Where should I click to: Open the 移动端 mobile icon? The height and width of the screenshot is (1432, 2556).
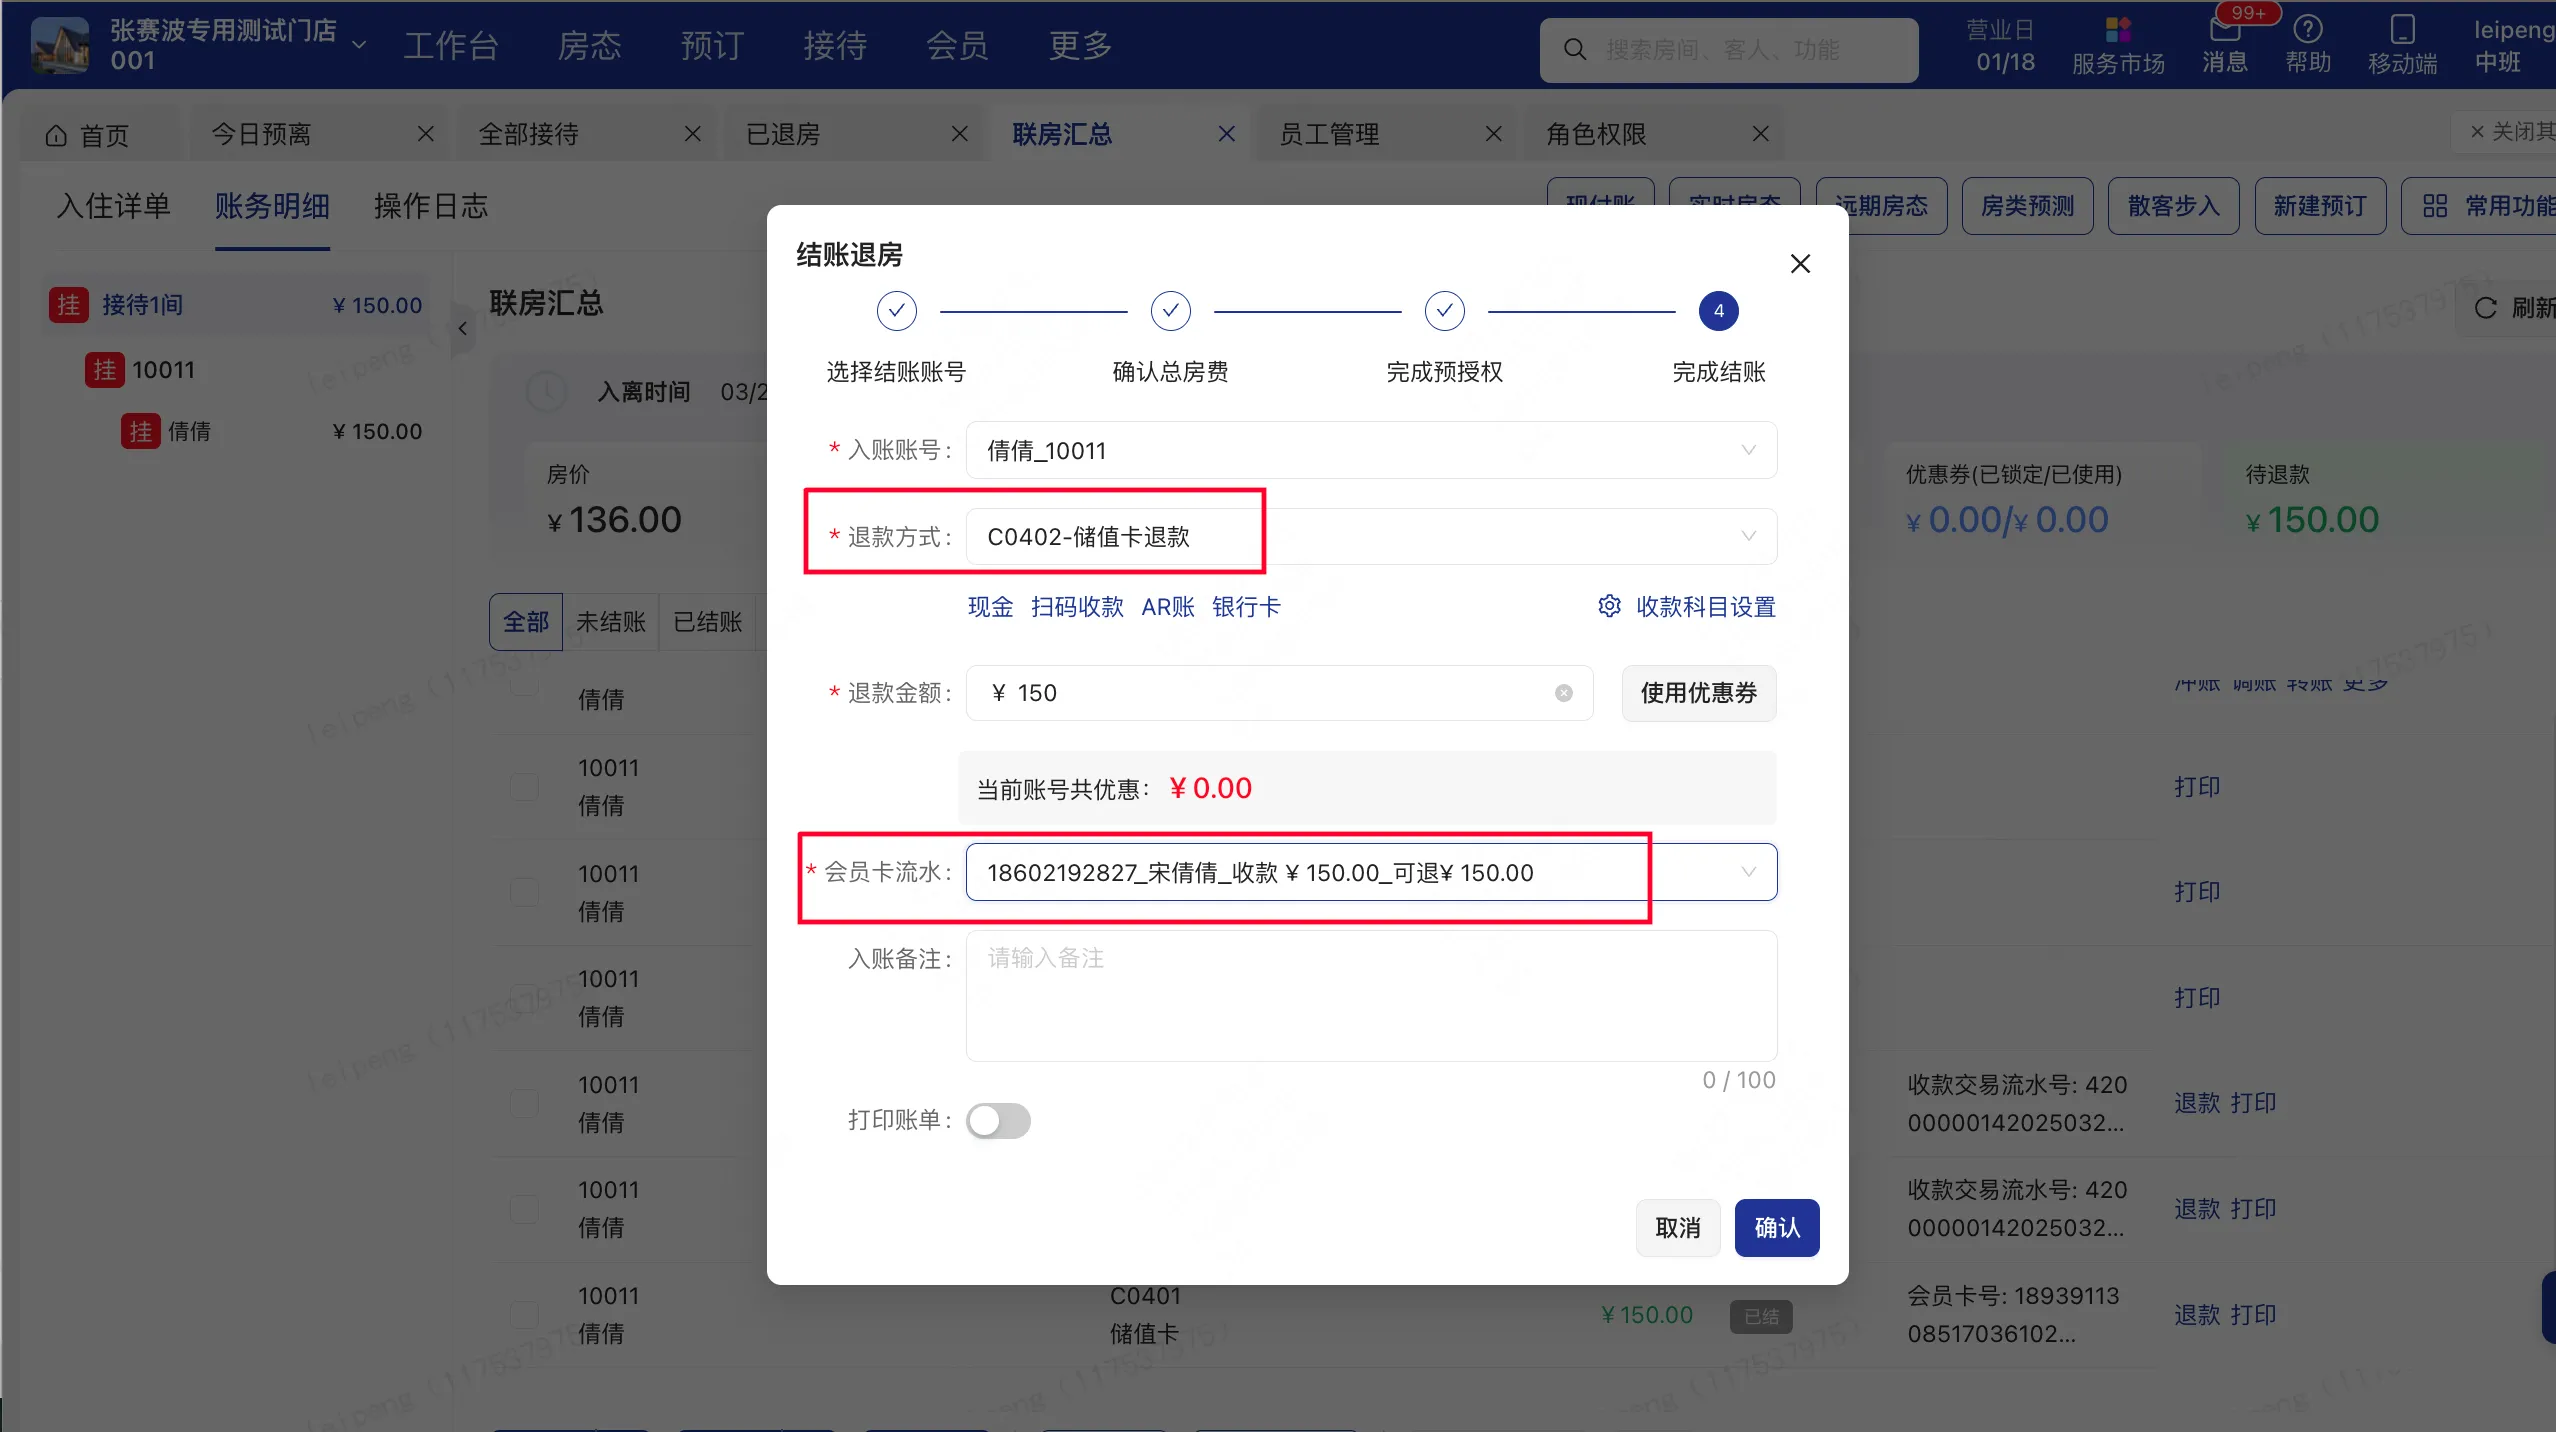(x=2402, y=29)
